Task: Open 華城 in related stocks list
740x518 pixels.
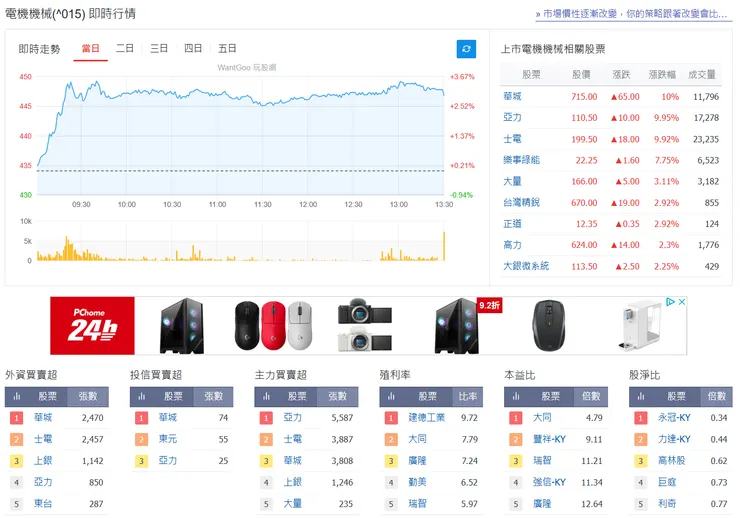Action: click(x=513, y=97)
